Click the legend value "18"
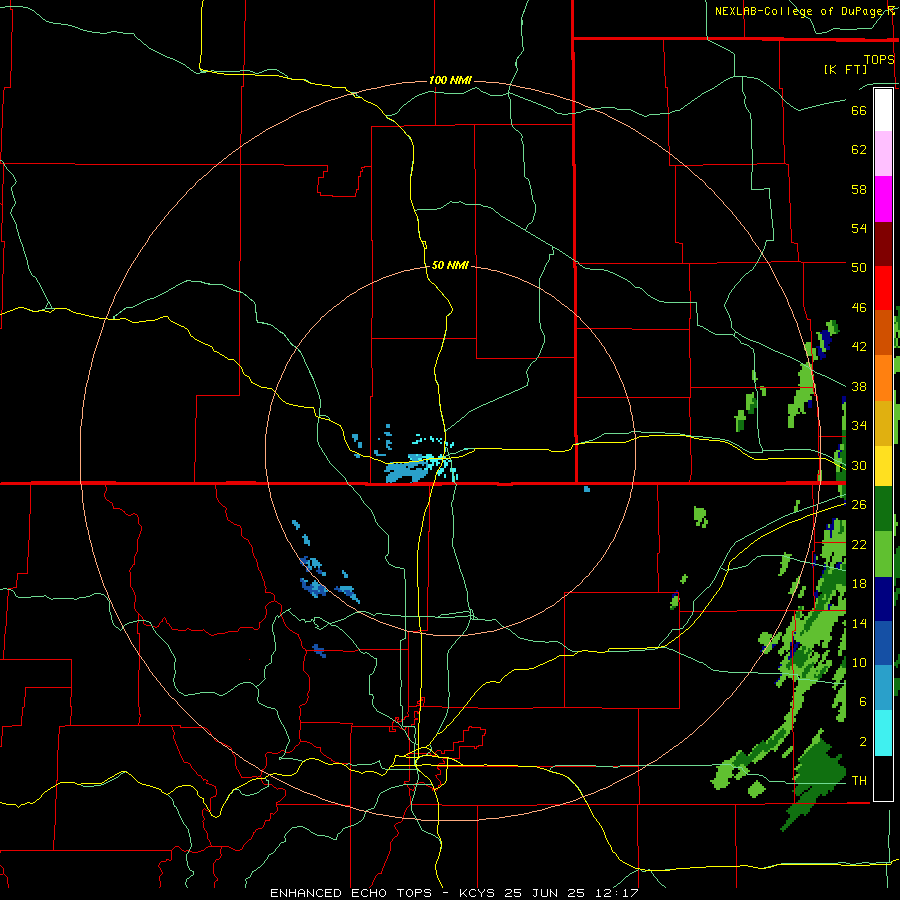This screenshot has width=900, height=900. click(x=859, y=584)
